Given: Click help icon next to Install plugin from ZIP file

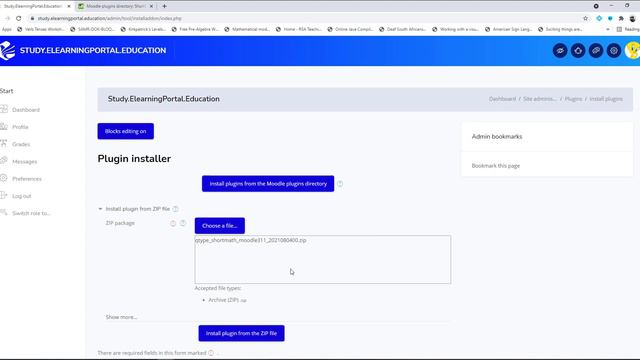Looking at the screenshot, I should click(x=176, y=209).
